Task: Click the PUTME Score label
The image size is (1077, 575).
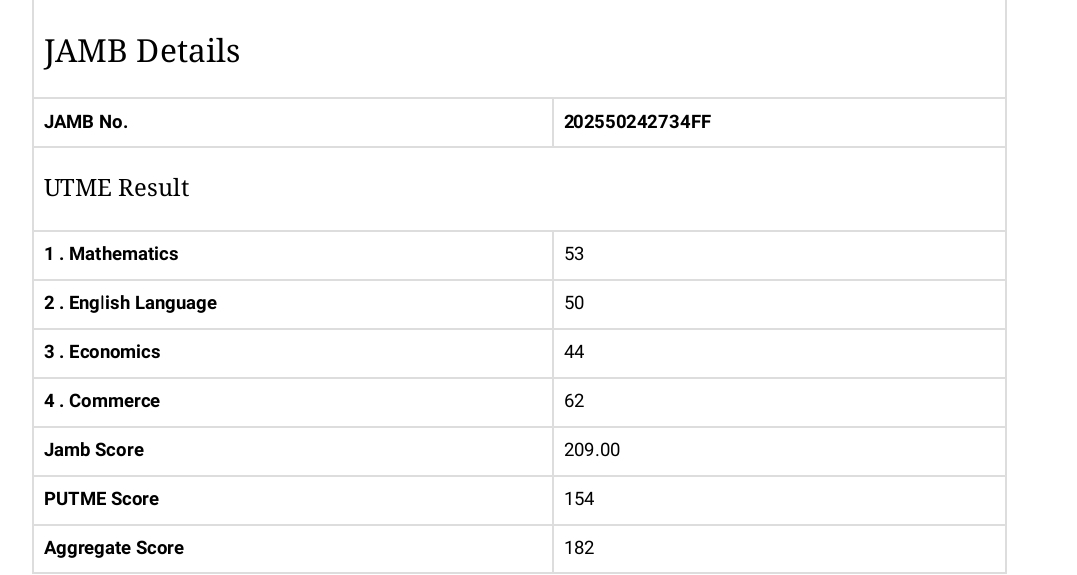Action: [x=101, y=499]
